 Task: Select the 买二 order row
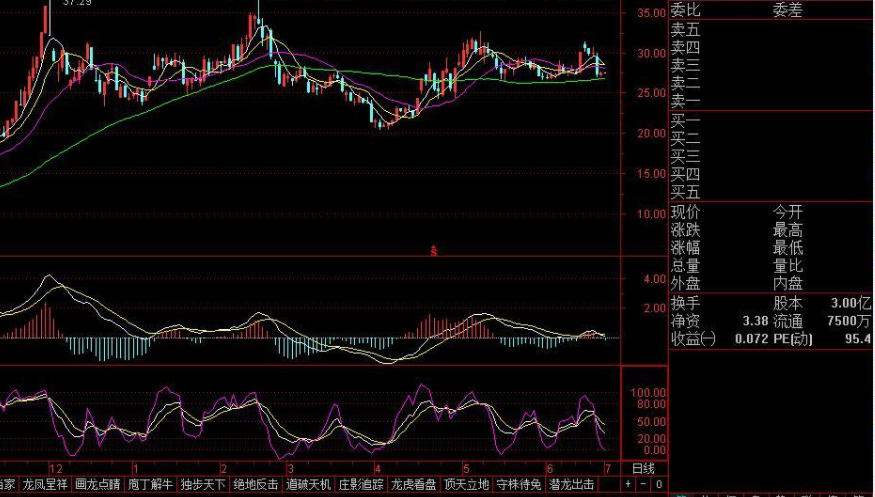pos(772,138)
